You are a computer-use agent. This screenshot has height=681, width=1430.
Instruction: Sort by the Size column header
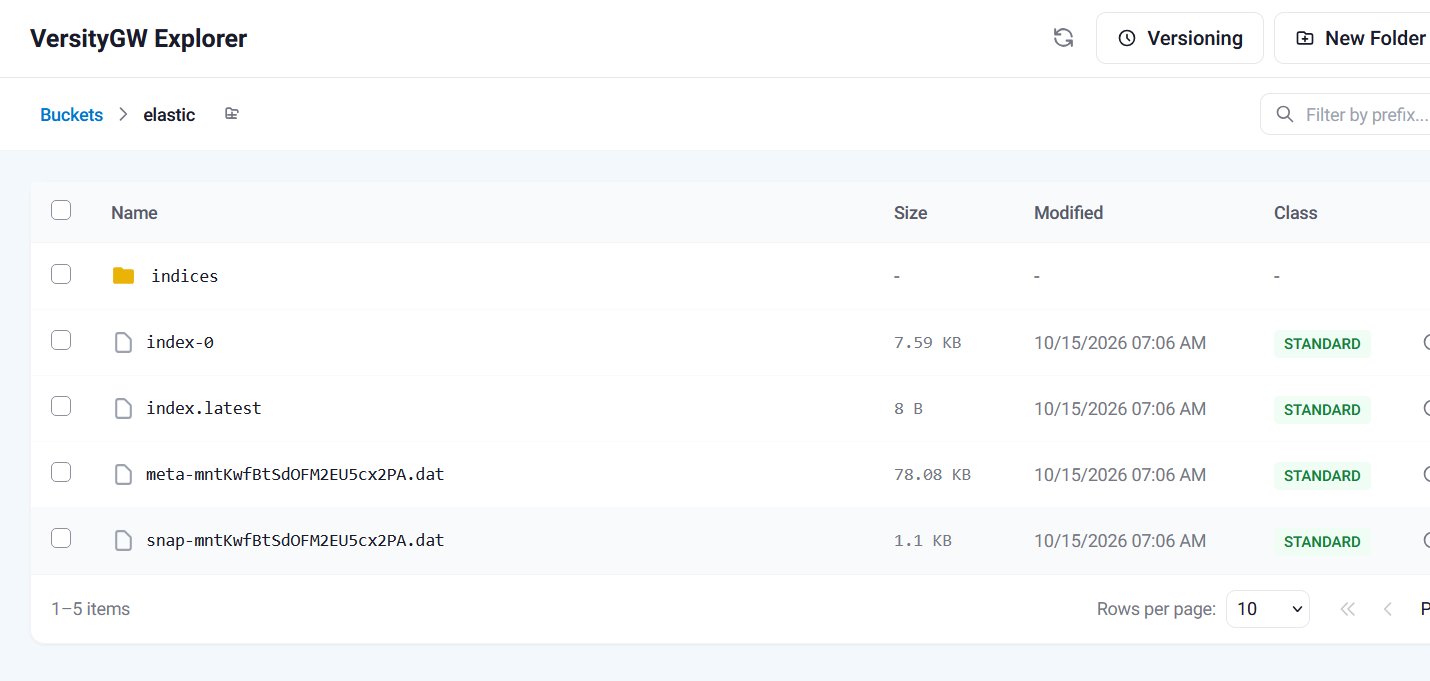(x=910, y=212)
